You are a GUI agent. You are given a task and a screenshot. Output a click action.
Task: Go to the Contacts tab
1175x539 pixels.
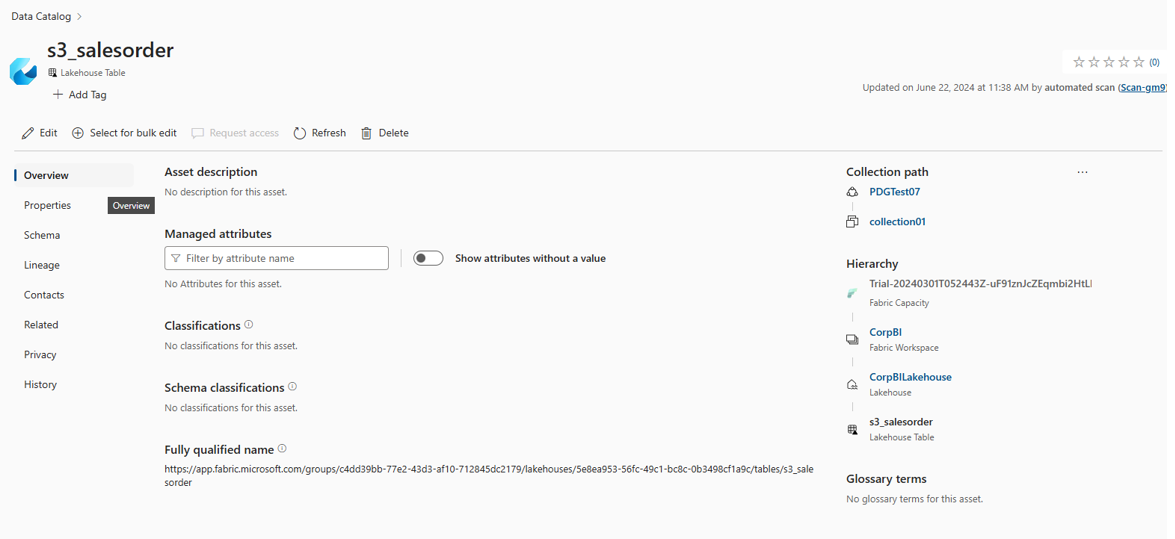click(44, 295)
